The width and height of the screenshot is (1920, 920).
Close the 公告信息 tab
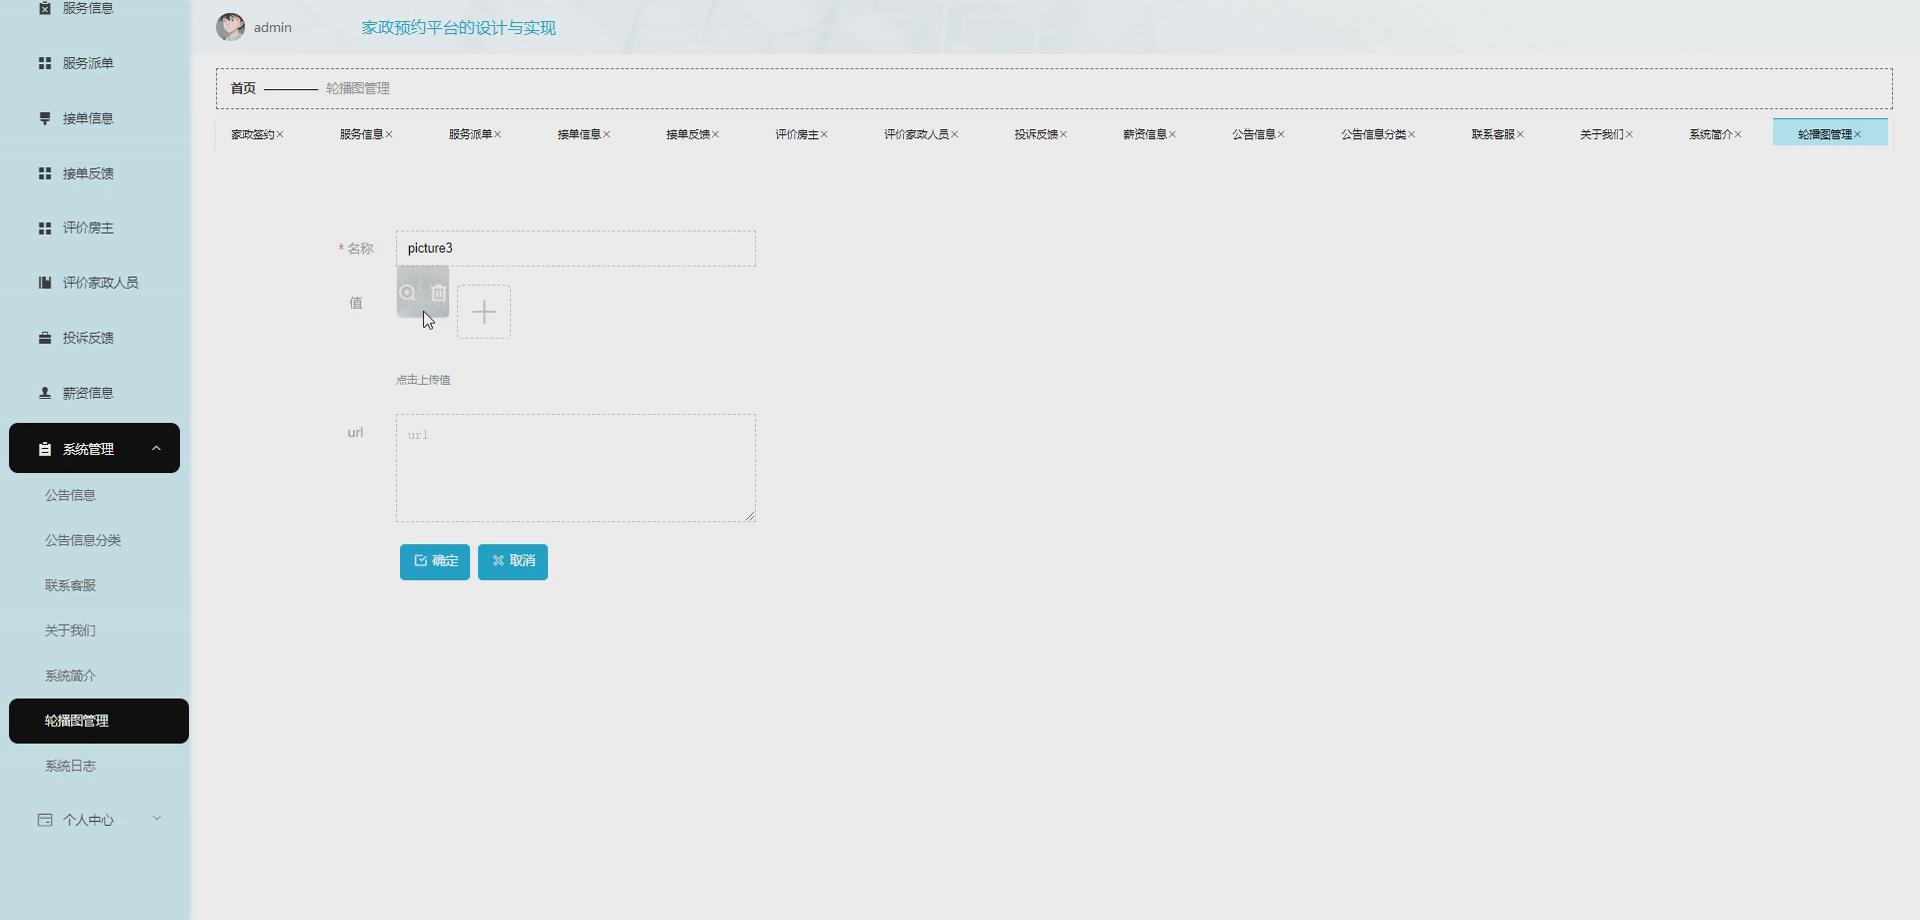pos(1281,134)
